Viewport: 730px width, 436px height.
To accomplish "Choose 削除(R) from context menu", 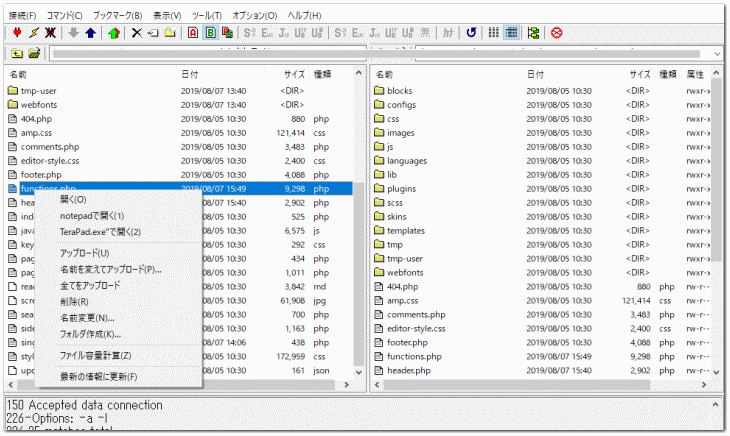I will (x=73, y=301).
